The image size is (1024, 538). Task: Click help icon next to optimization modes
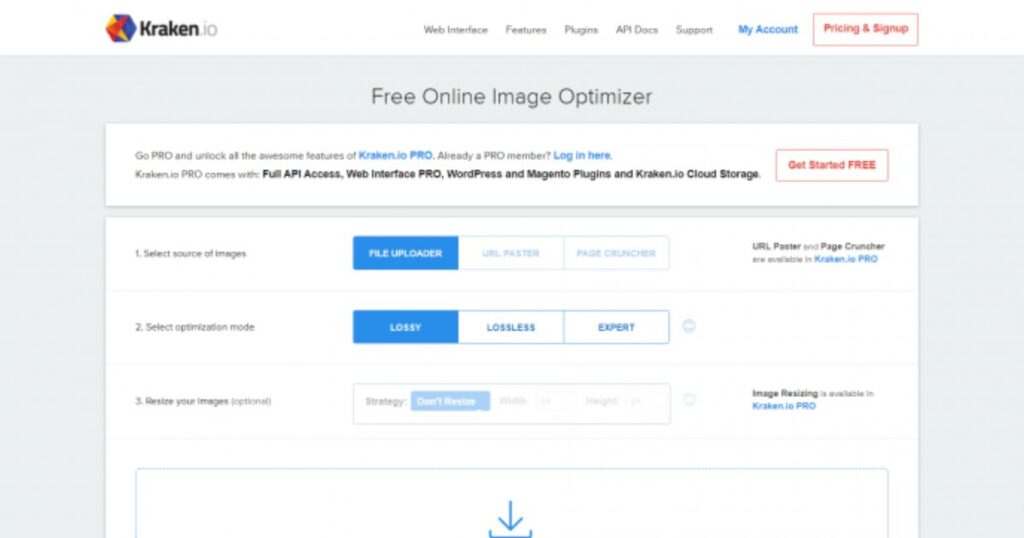[x=688, y=326]
